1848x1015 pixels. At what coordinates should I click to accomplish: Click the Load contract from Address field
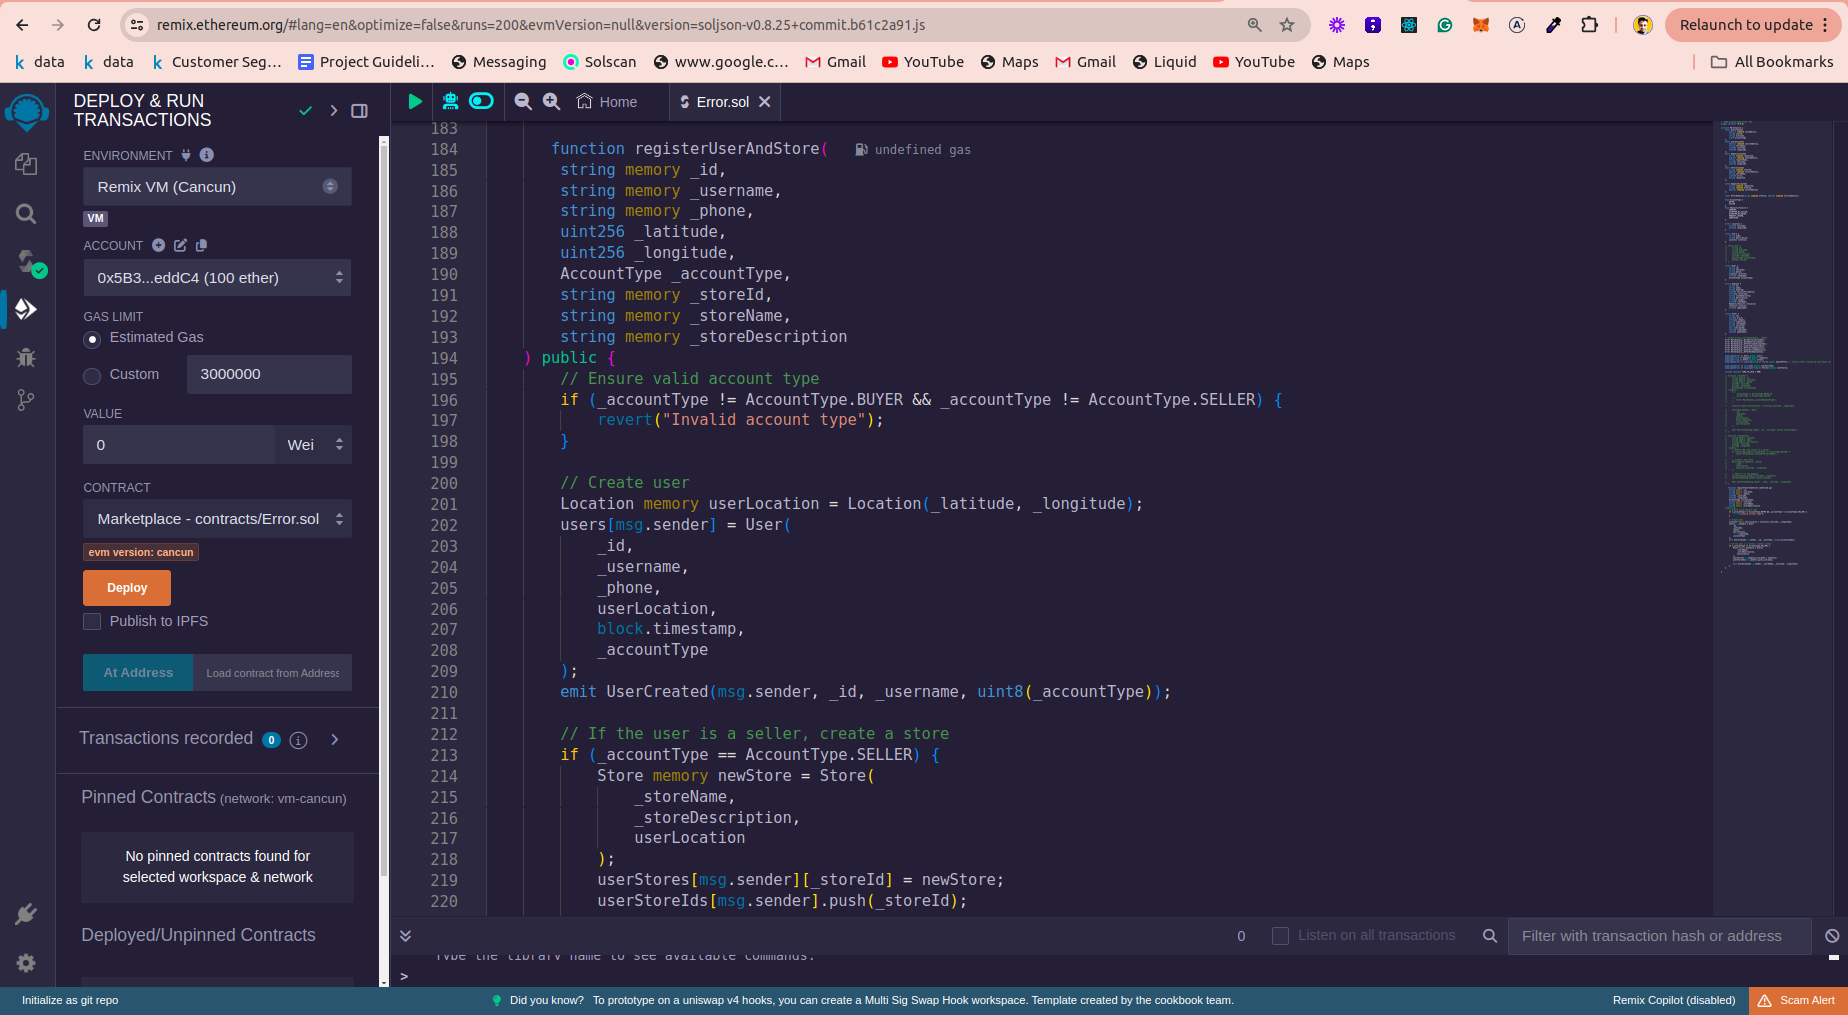tap(273, 673)
